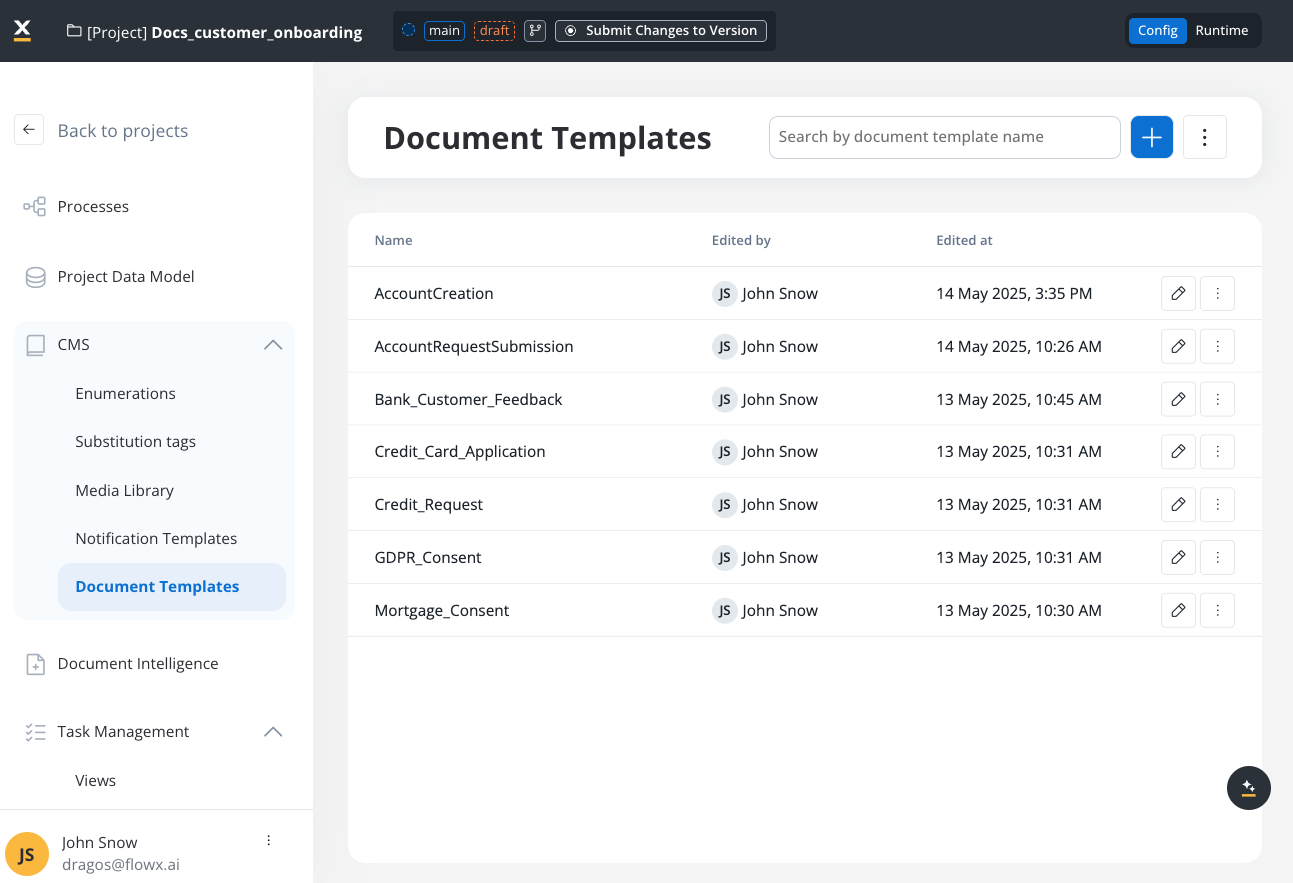Screen dimensions: 1293x883
Task: Open Substitution tags in the CMS menu
Action: click(x=136, y=442)
